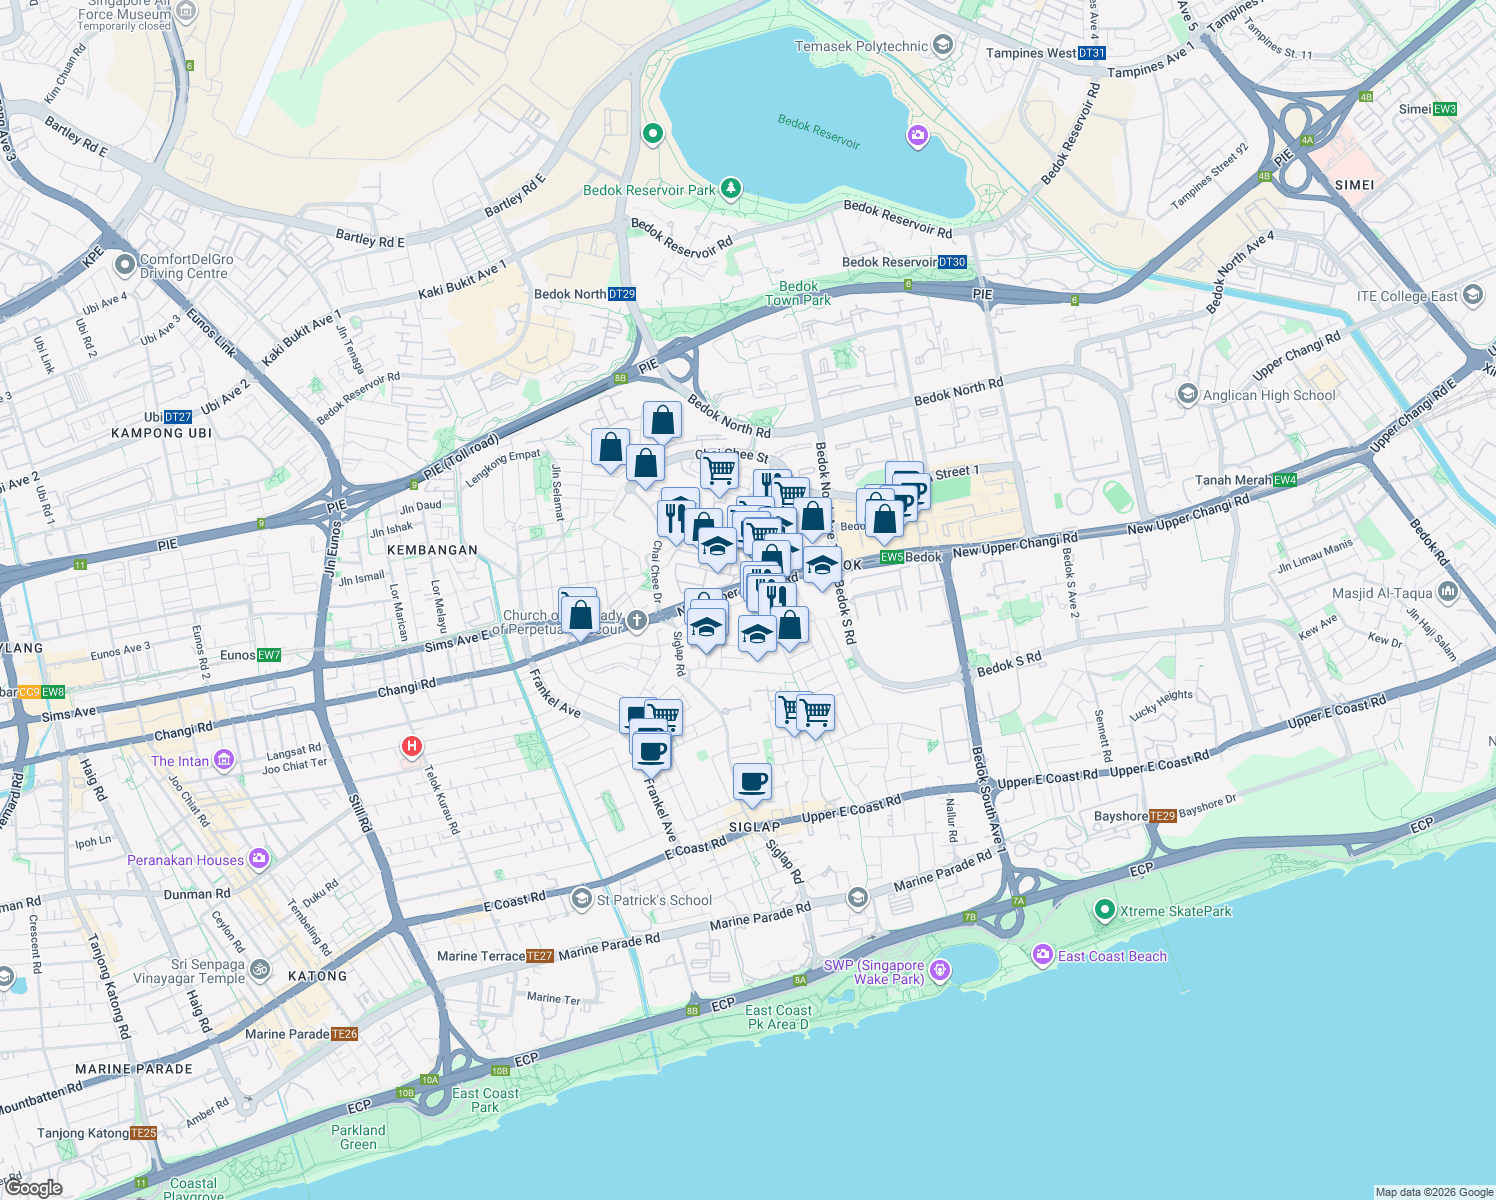Click the Google logo in the corner
1496x1200 pixels.
[x=32, y=1188]
